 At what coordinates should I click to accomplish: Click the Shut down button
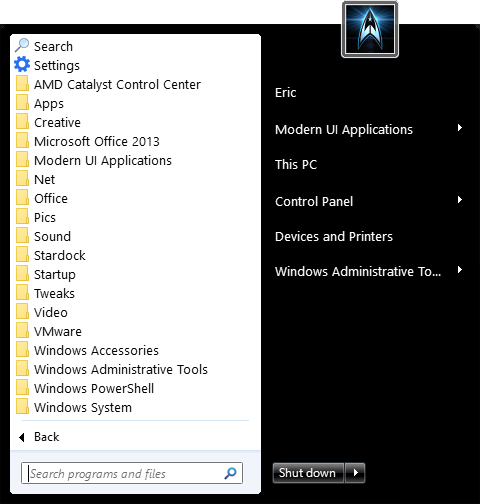pyautogui.click(x=308, y=473)
